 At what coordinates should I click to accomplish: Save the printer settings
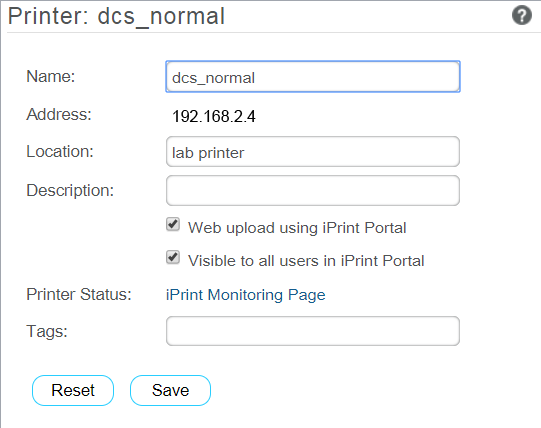point(170,390)
